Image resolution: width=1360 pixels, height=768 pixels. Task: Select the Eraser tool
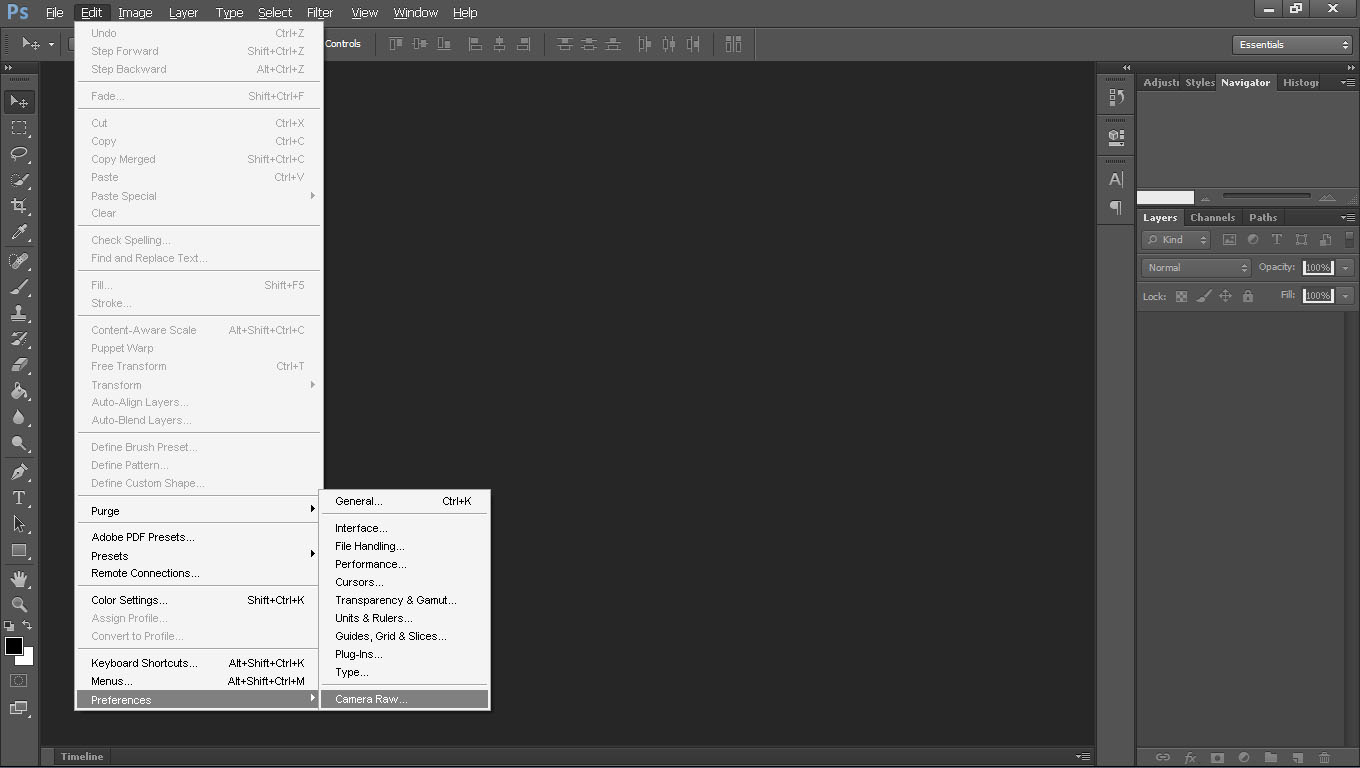pyautogui.click(x=19, y=365)
